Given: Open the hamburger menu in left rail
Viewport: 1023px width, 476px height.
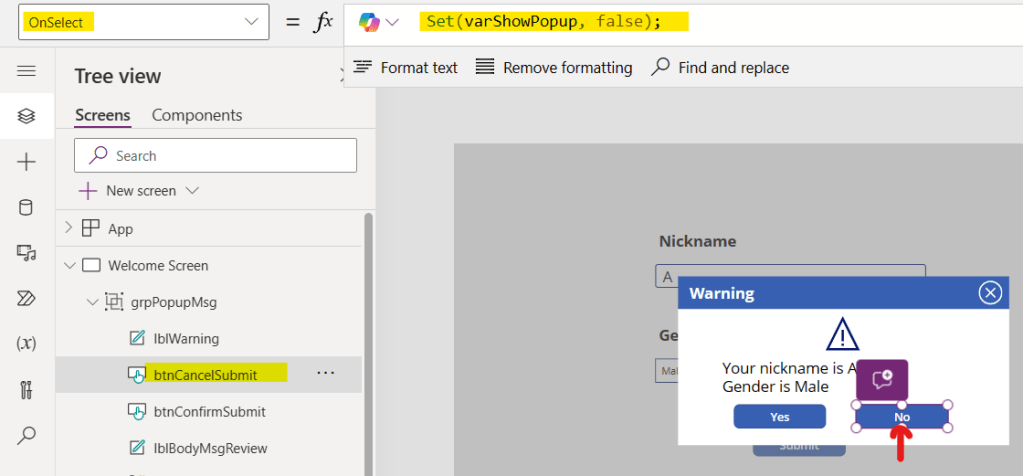Looking at the screenshot, I should [27, 71].
